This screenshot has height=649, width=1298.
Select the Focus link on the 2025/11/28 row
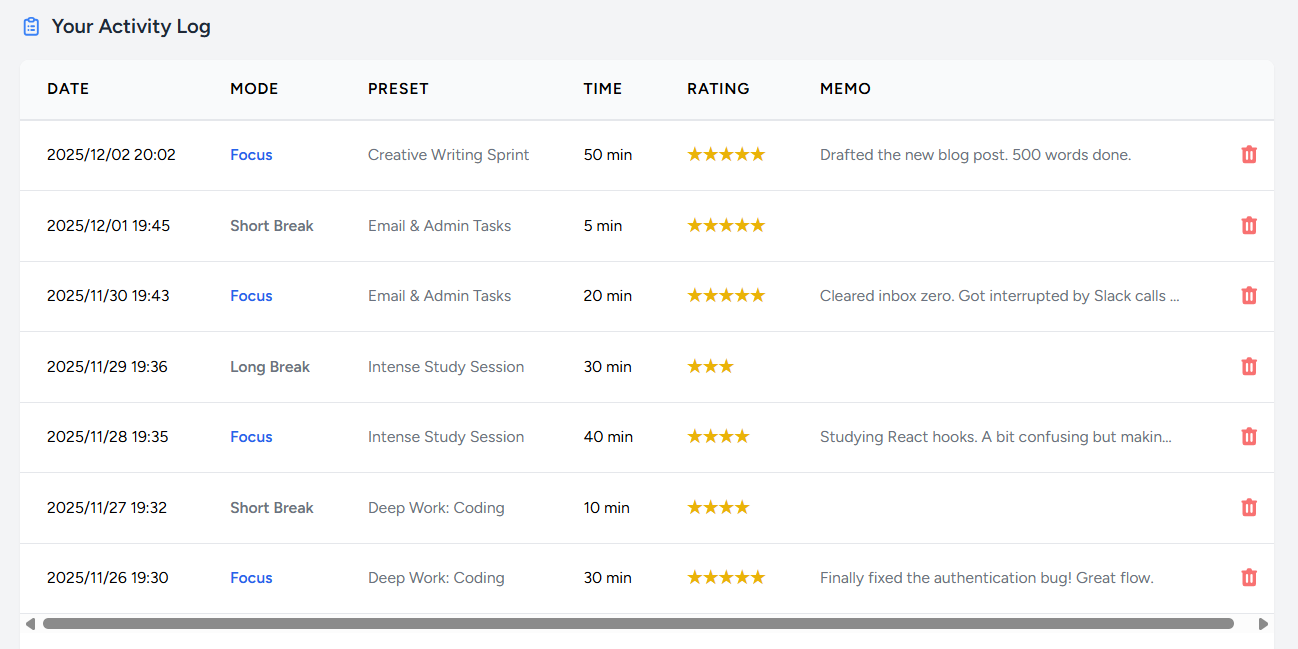tap(251, 437)
